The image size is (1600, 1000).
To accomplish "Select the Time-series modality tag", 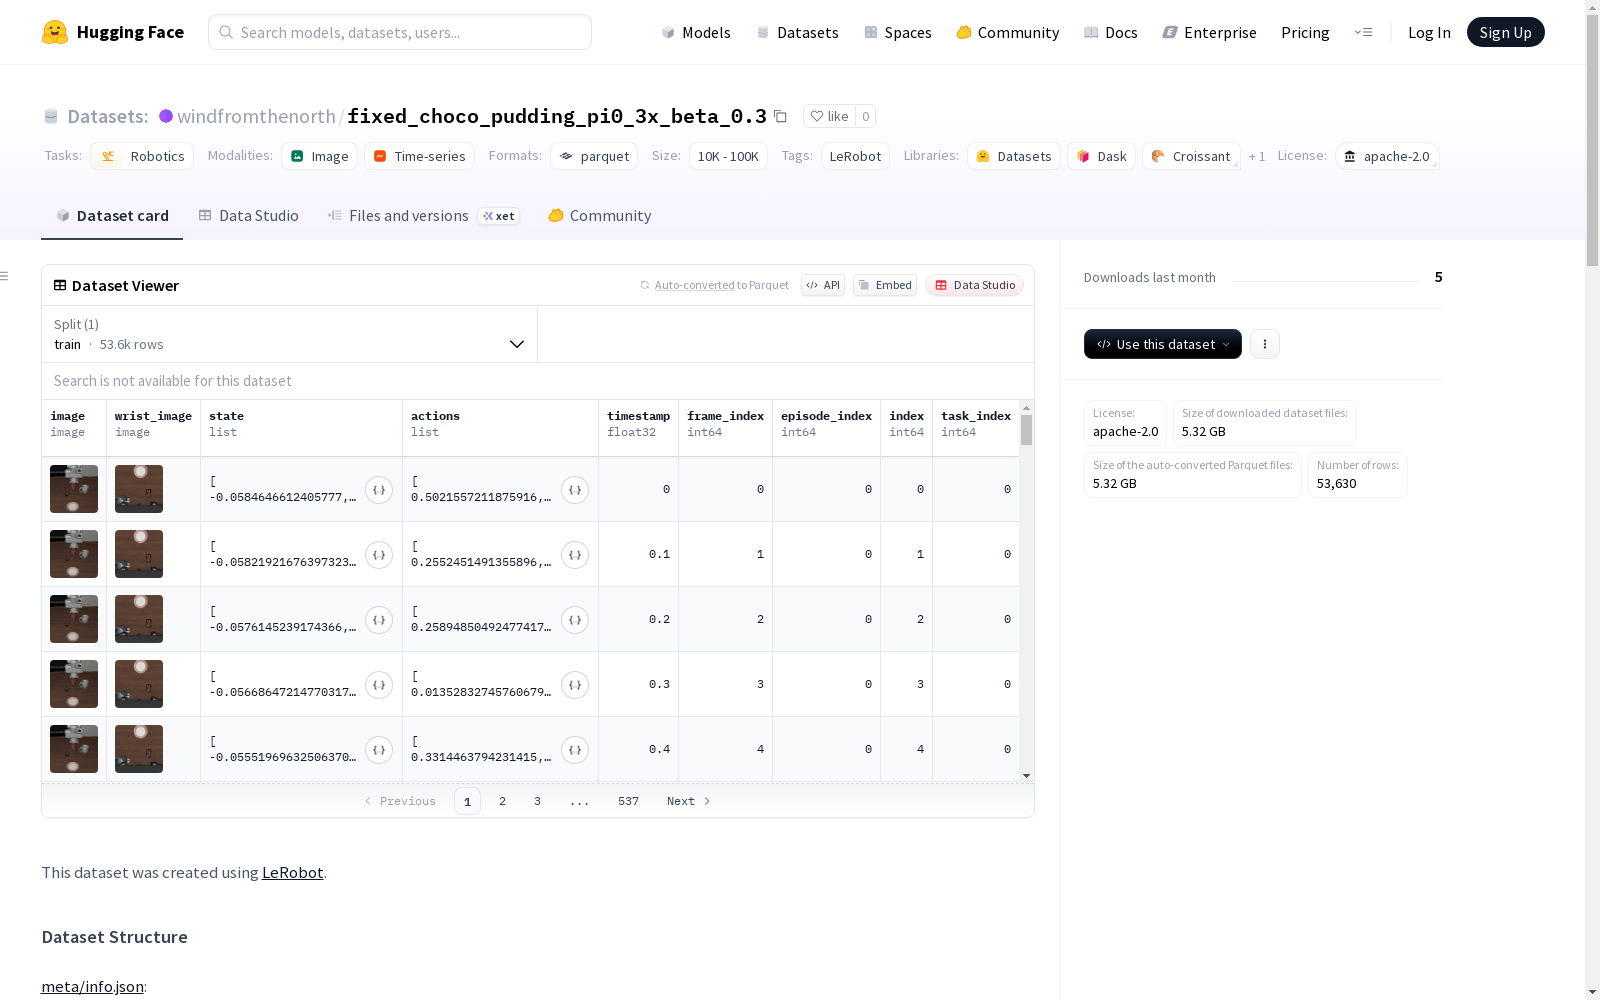I will click(x=420, y=156).
